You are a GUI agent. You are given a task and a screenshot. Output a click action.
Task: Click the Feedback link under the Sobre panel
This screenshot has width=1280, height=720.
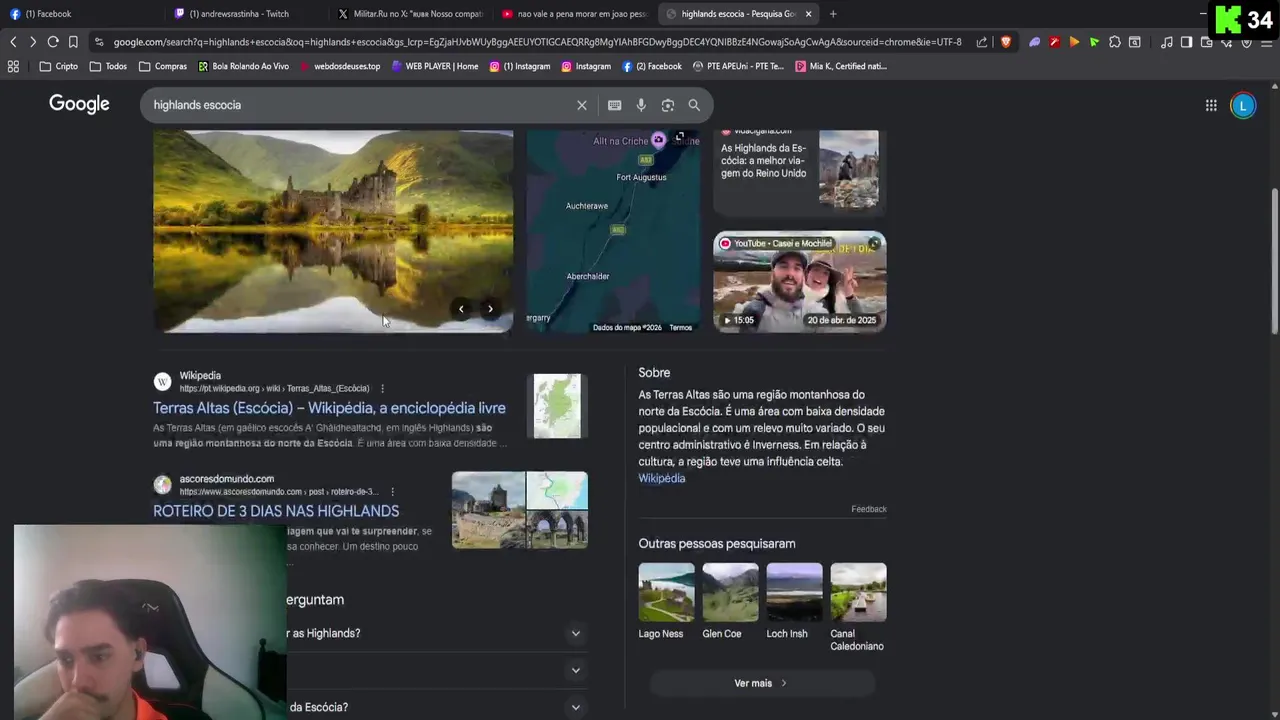pos(869,509)
